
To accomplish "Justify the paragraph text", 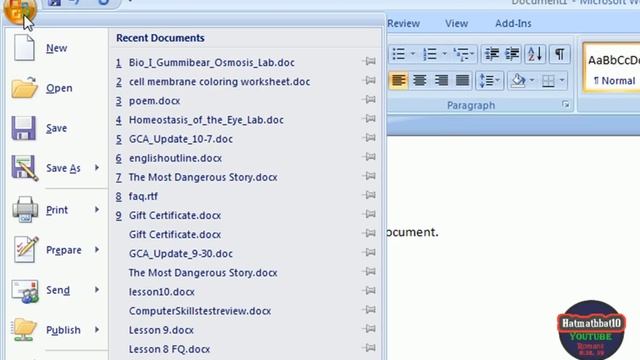I will (462, 80).
